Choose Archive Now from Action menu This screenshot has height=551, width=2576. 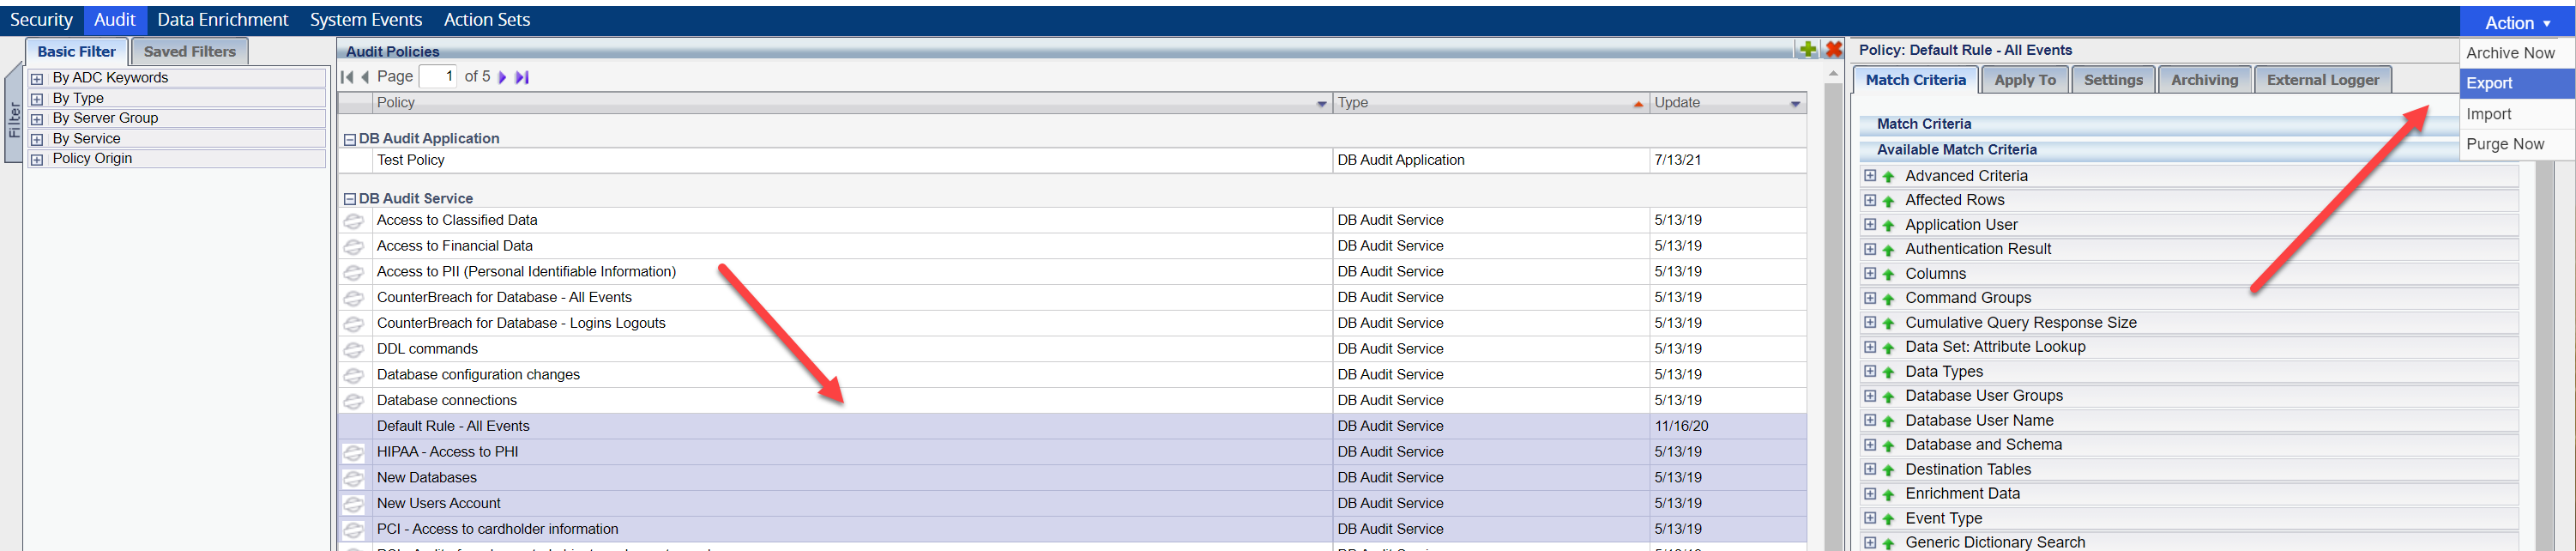coord(2517,53)
